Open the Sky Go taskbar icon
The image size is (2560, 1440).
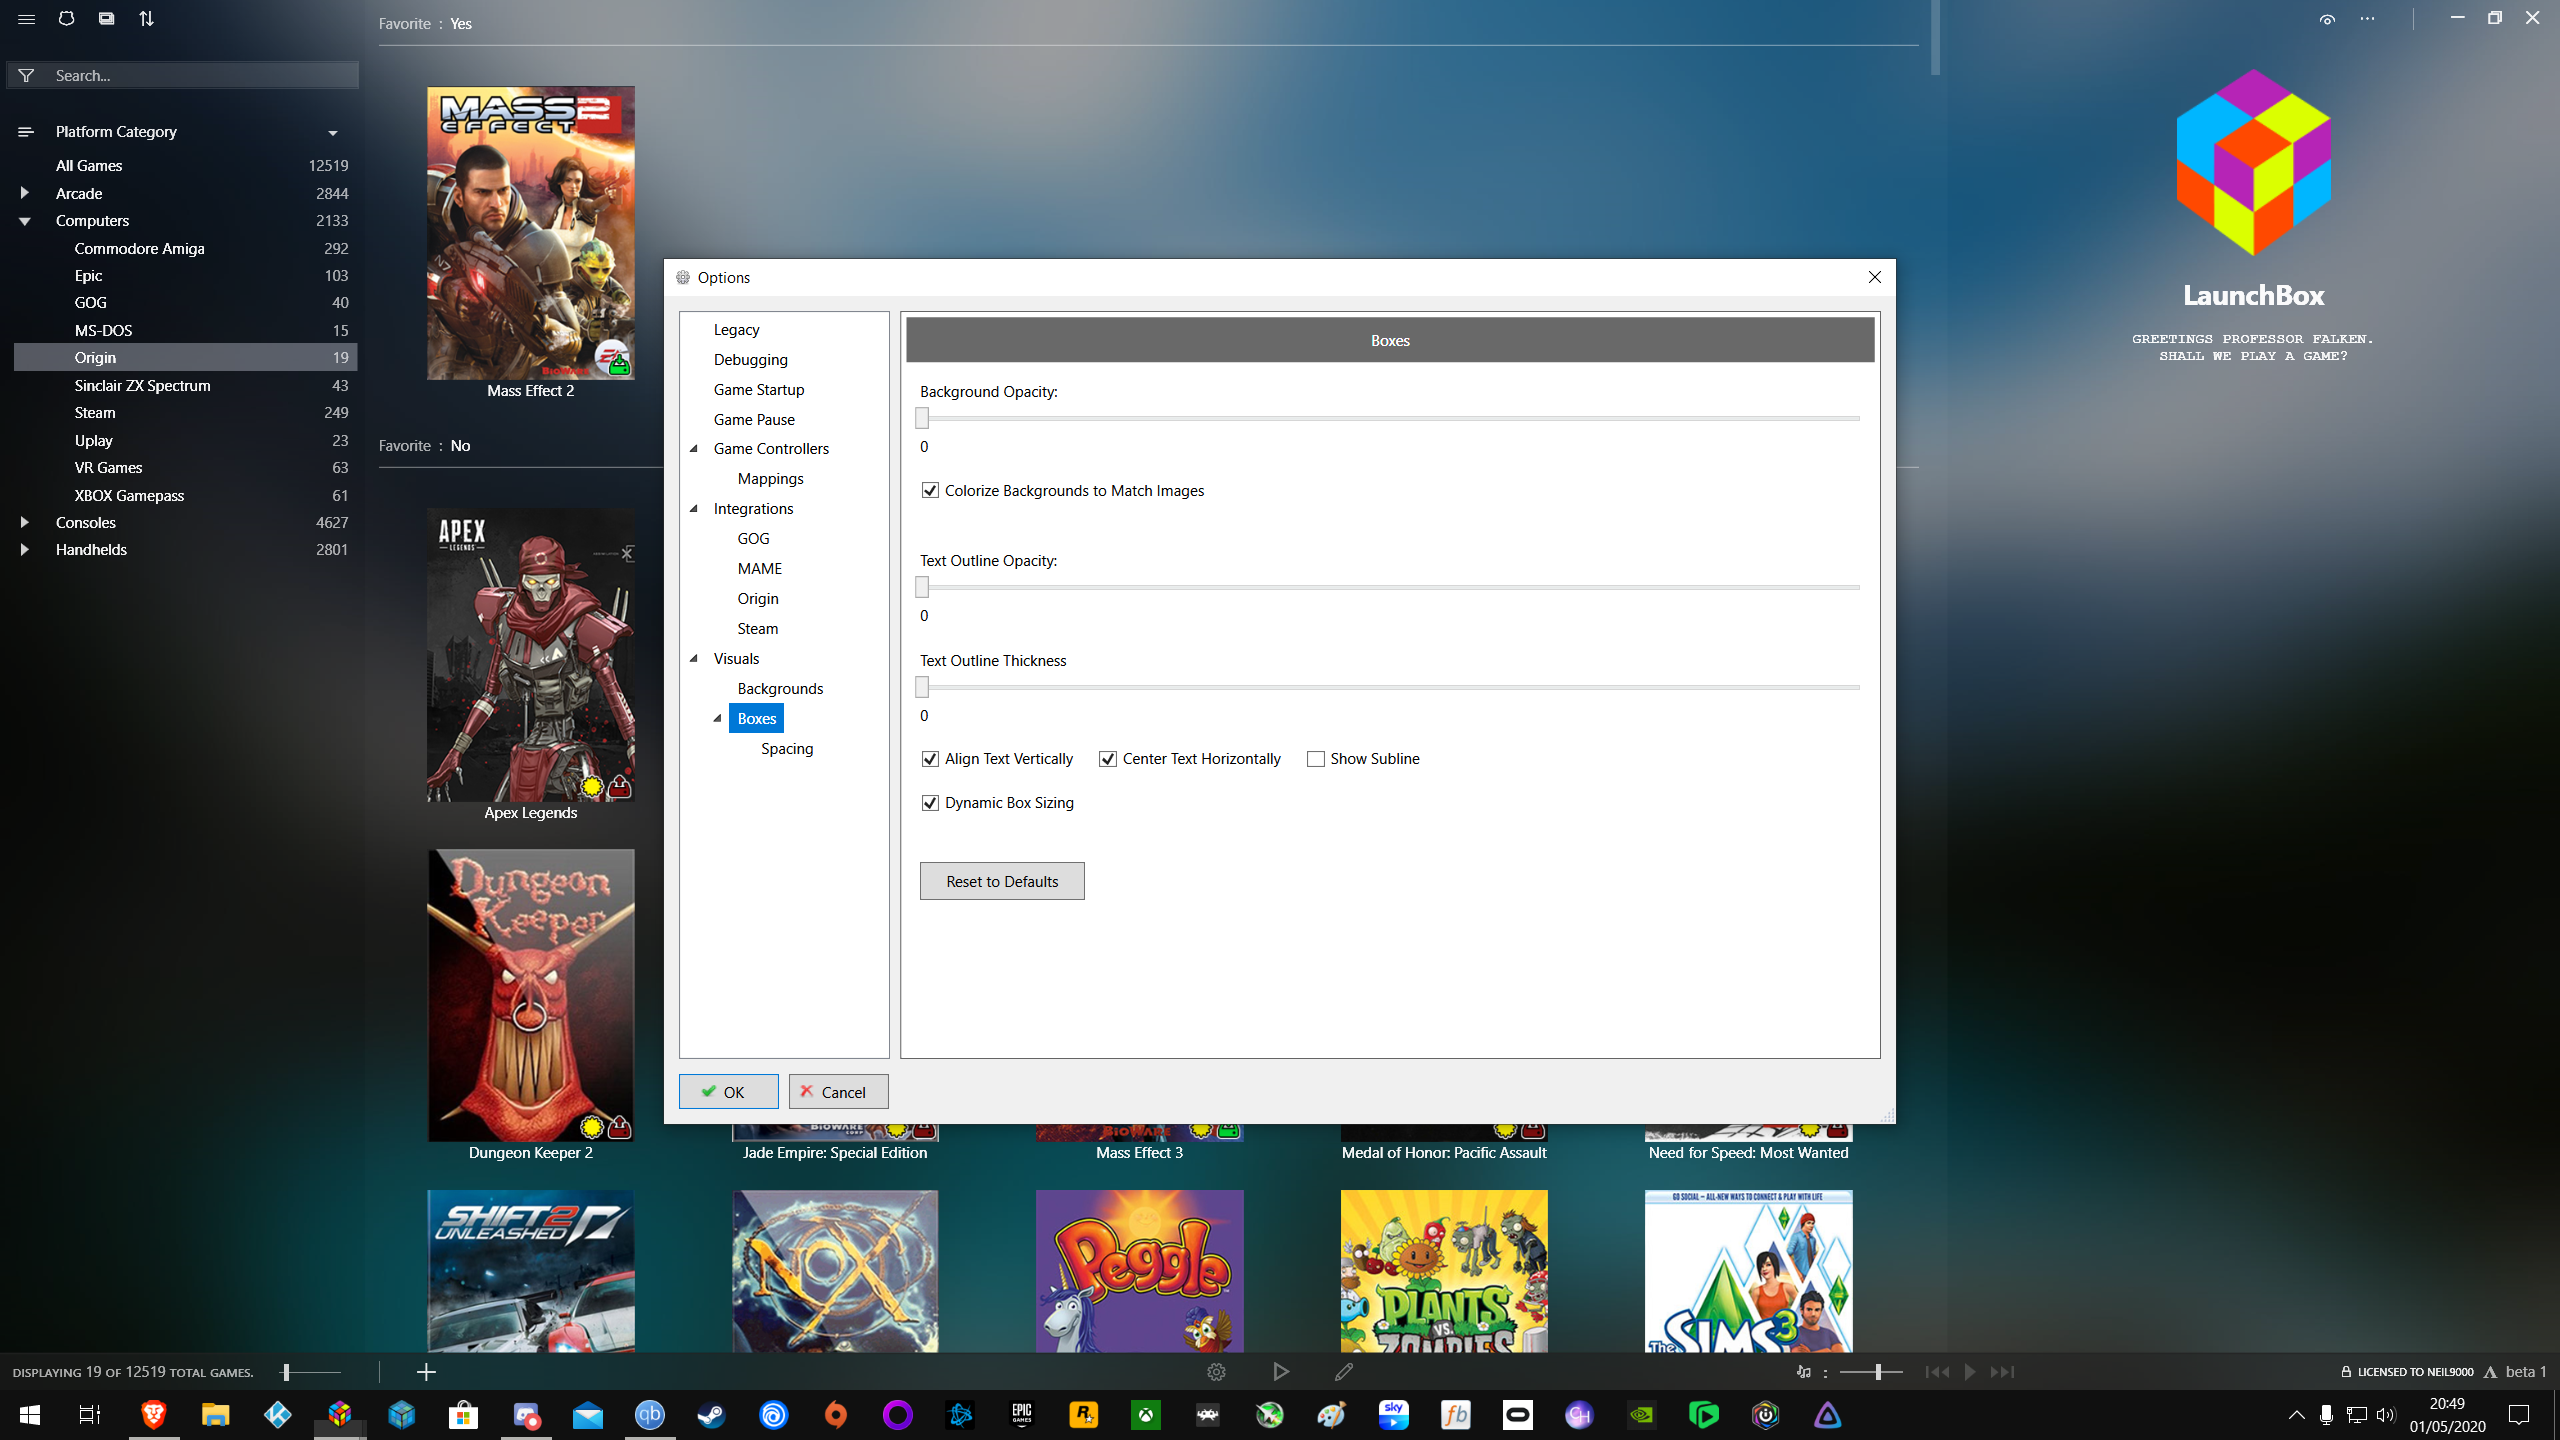click(x=1393, y=1414)
